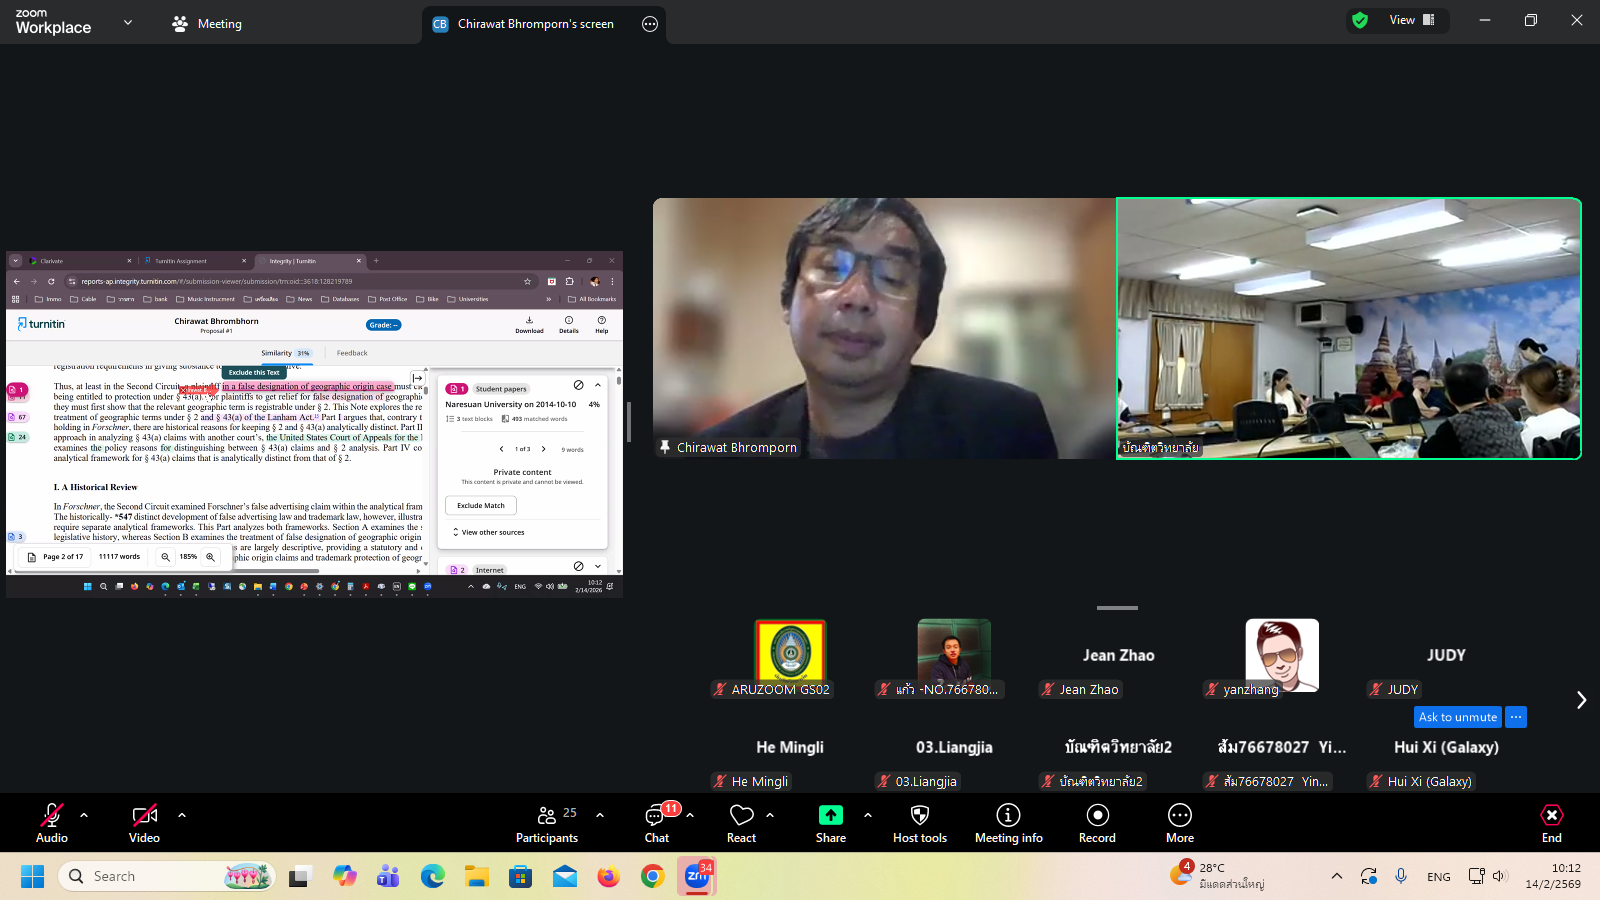Expand audio options arrow beside Audio
This screenshot has width=1600, height=900.
pyautogui.click(x=84, y=815)
